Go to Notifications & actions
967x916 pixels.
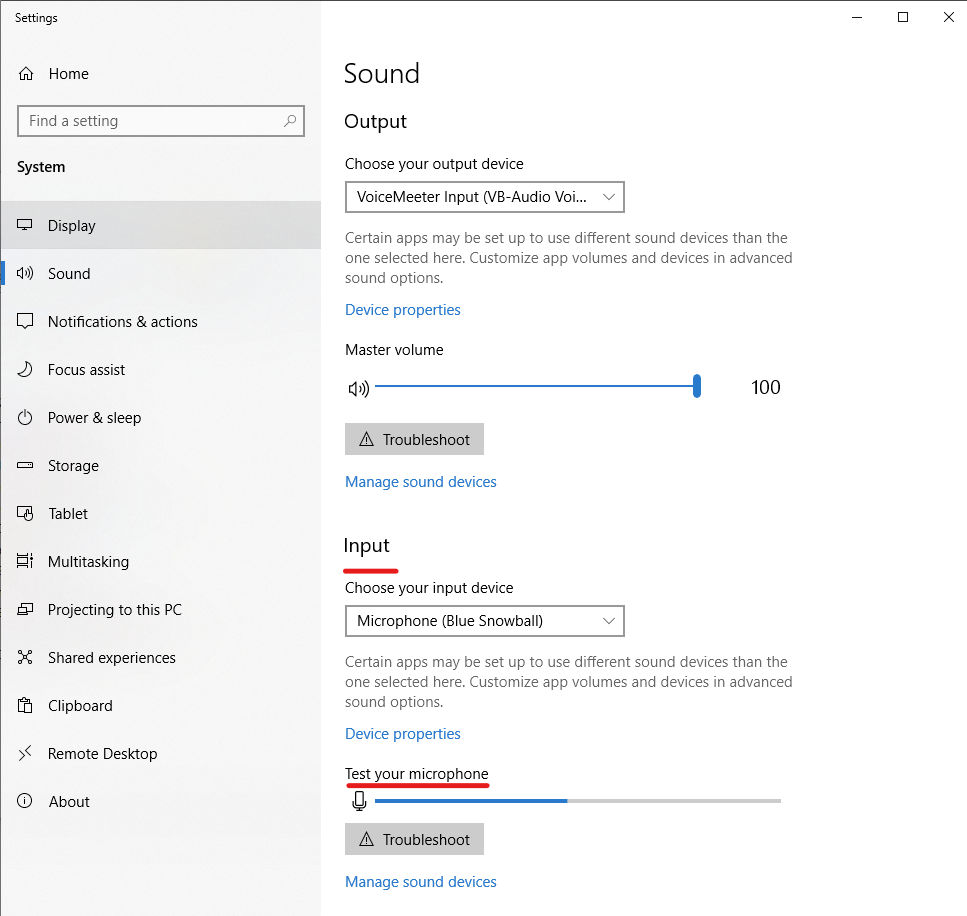click(161, 321)
